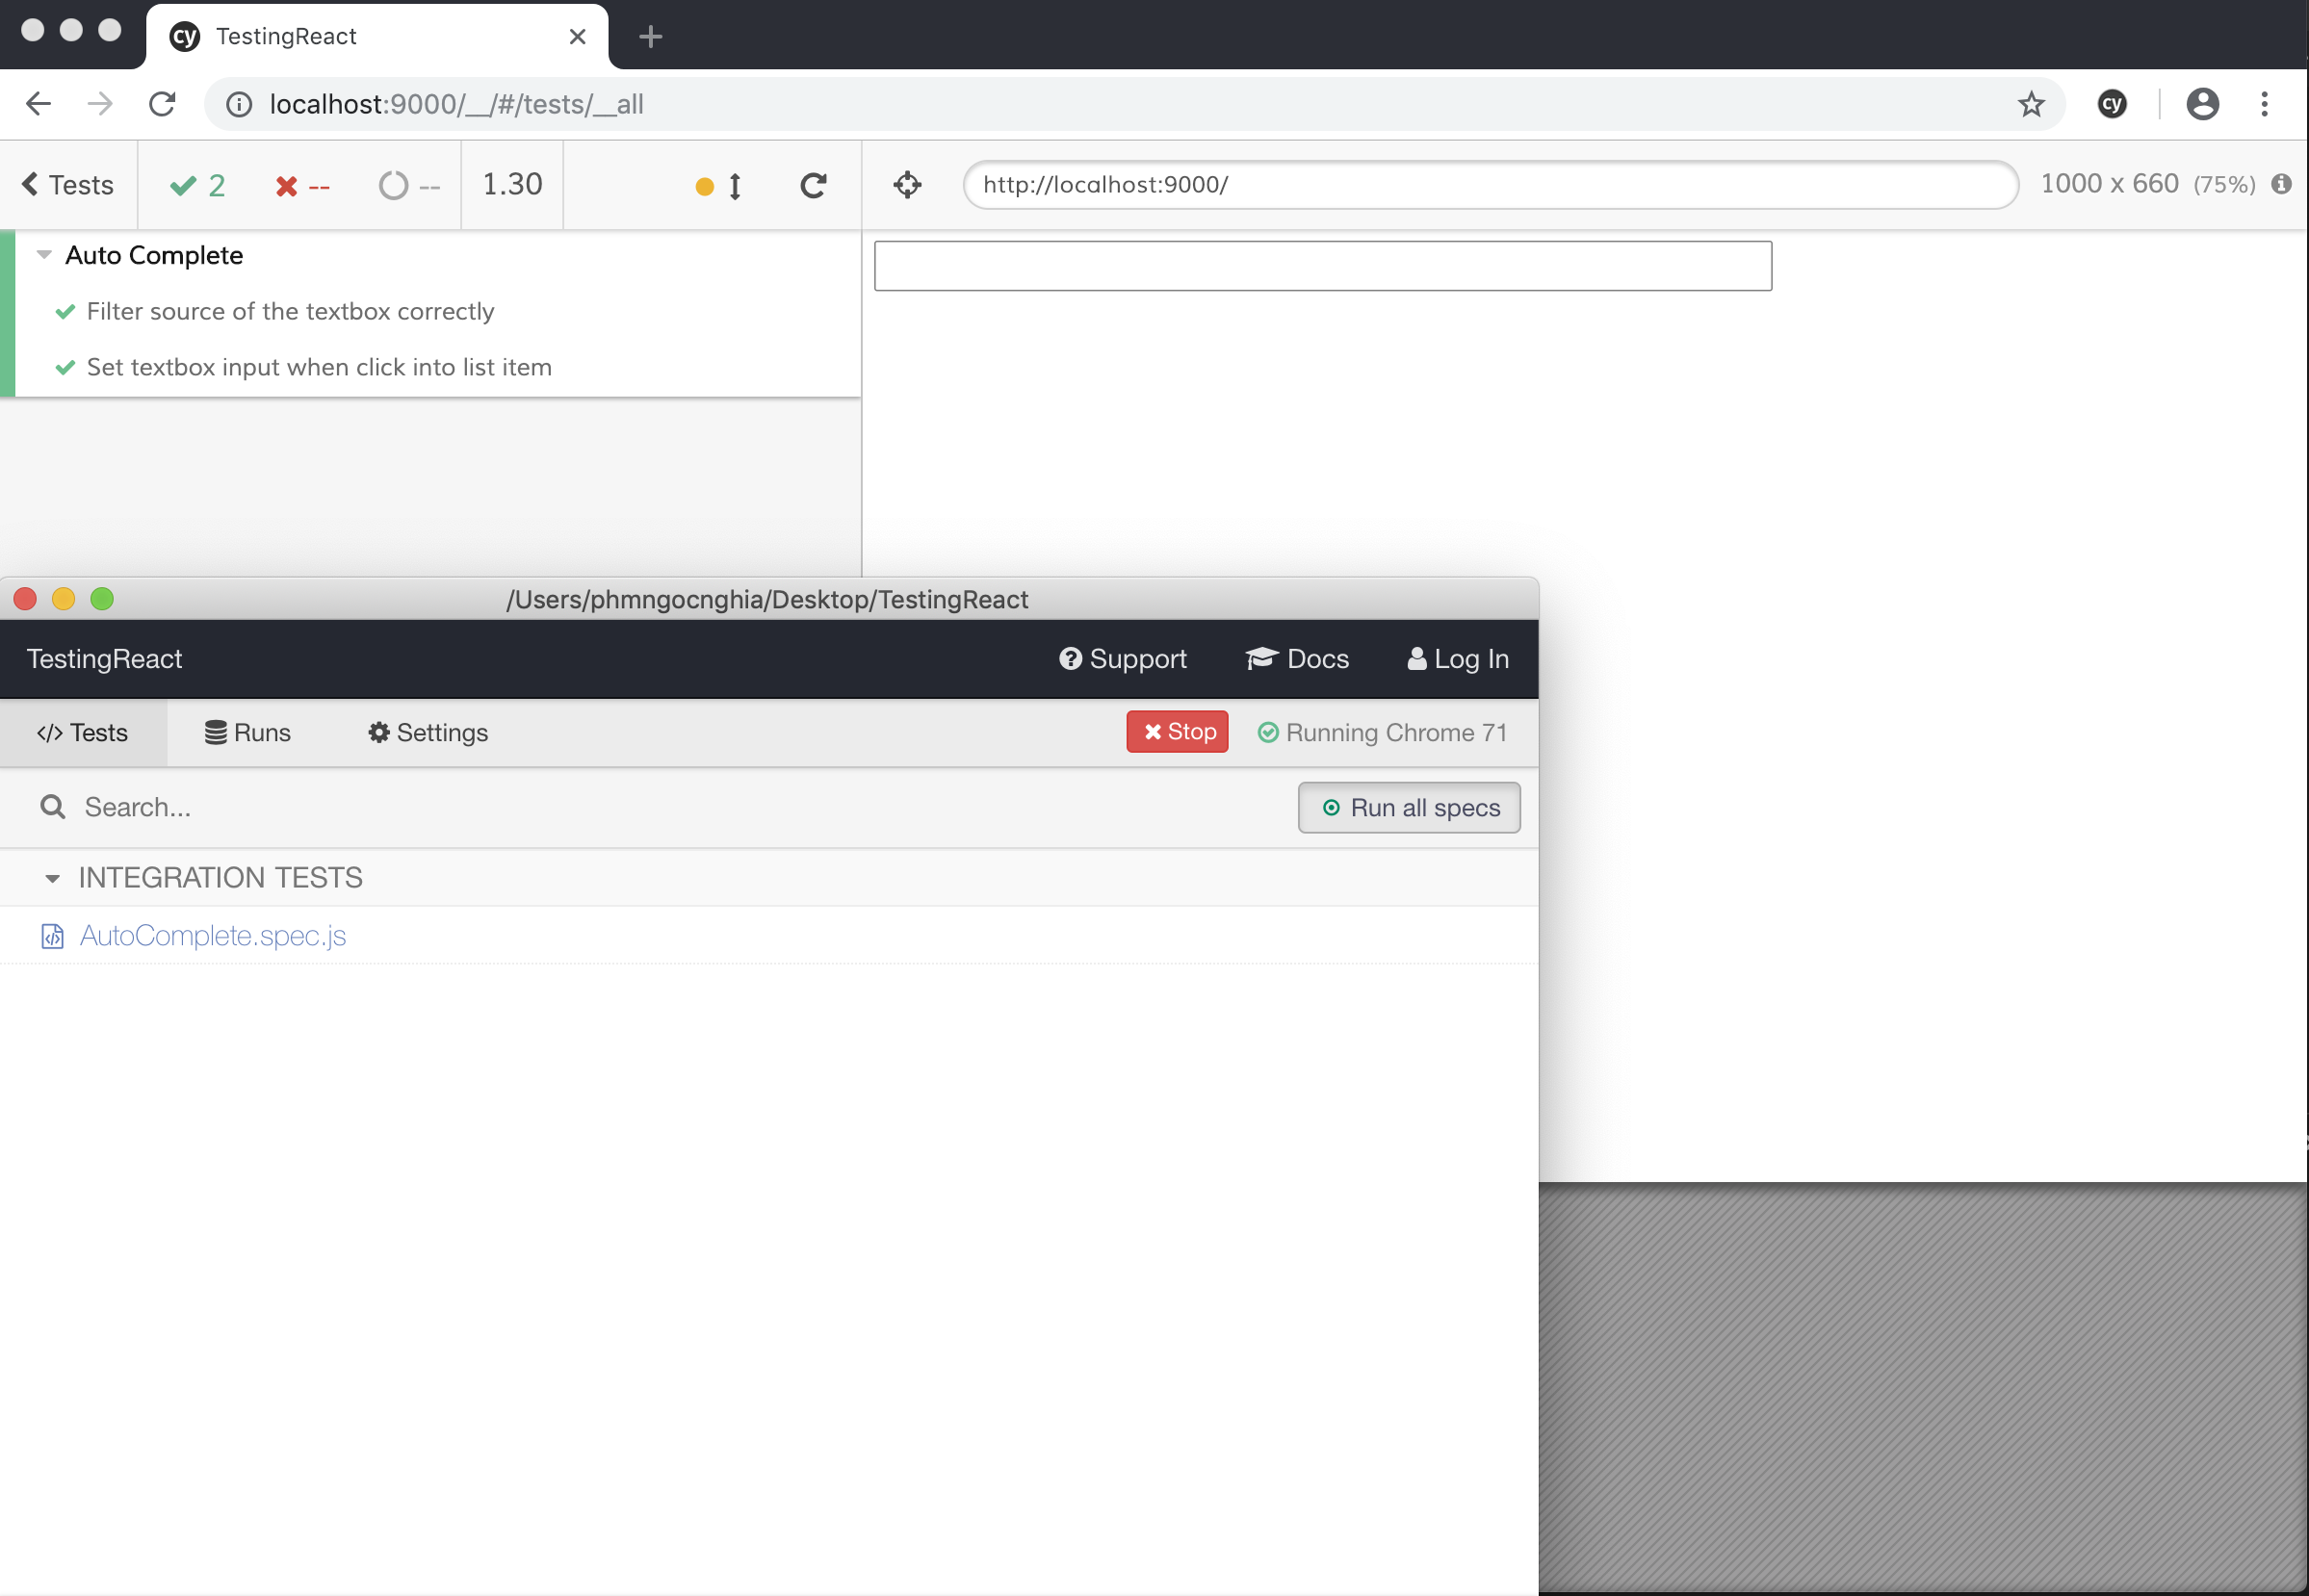
Task: Go back to Tests list in runner
Action: (68, 185)
